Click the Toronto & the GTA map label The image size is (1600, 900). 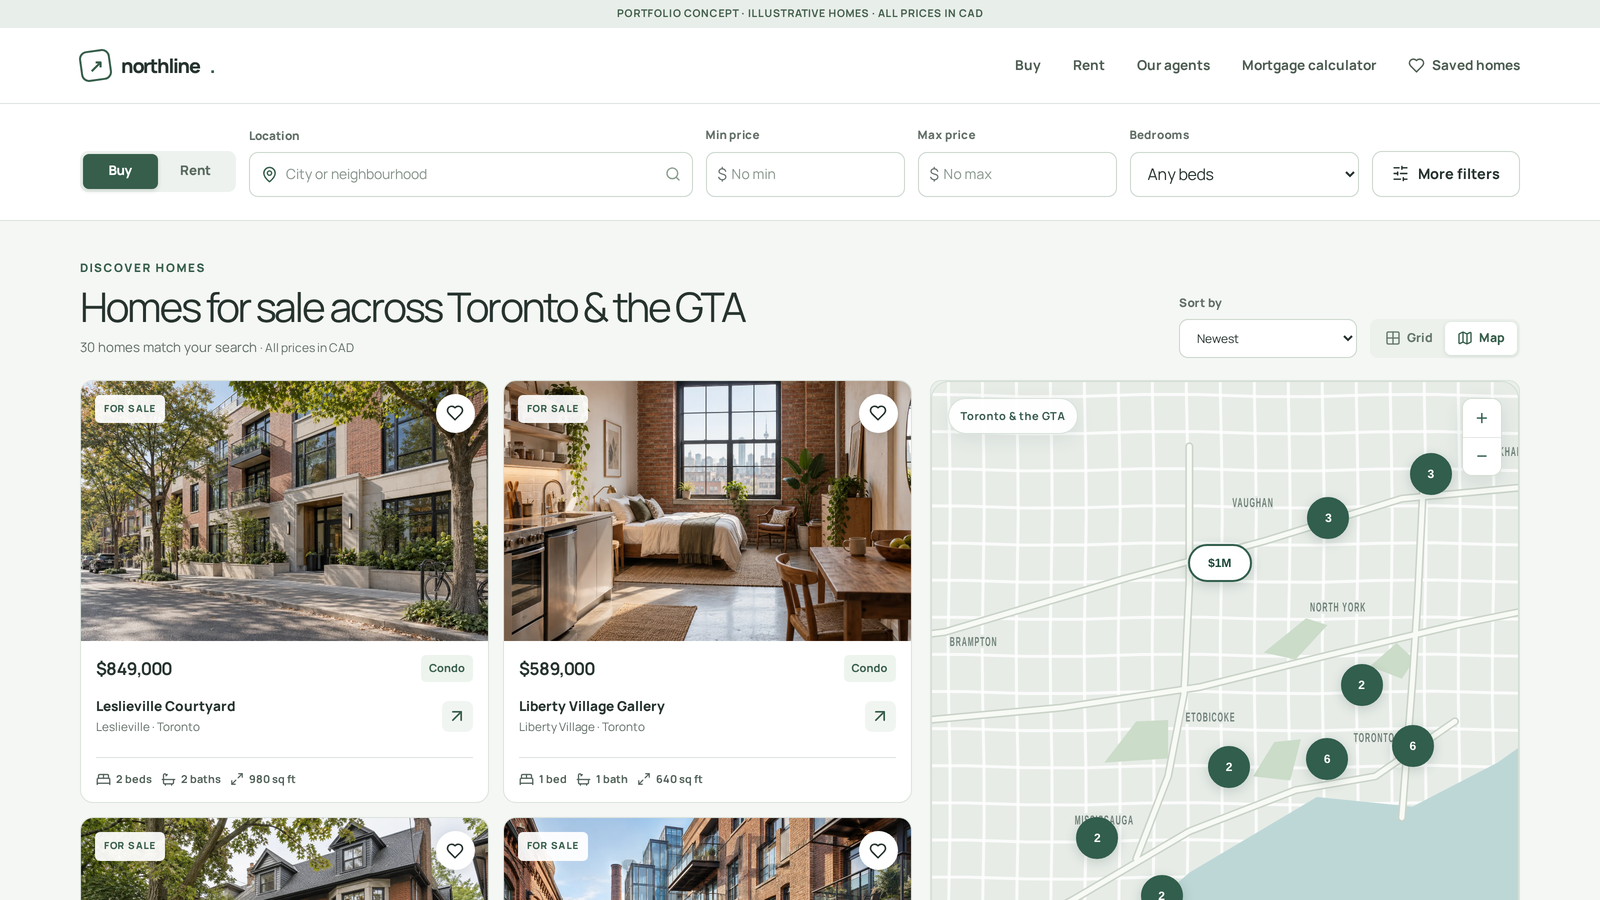(1013, 416)
